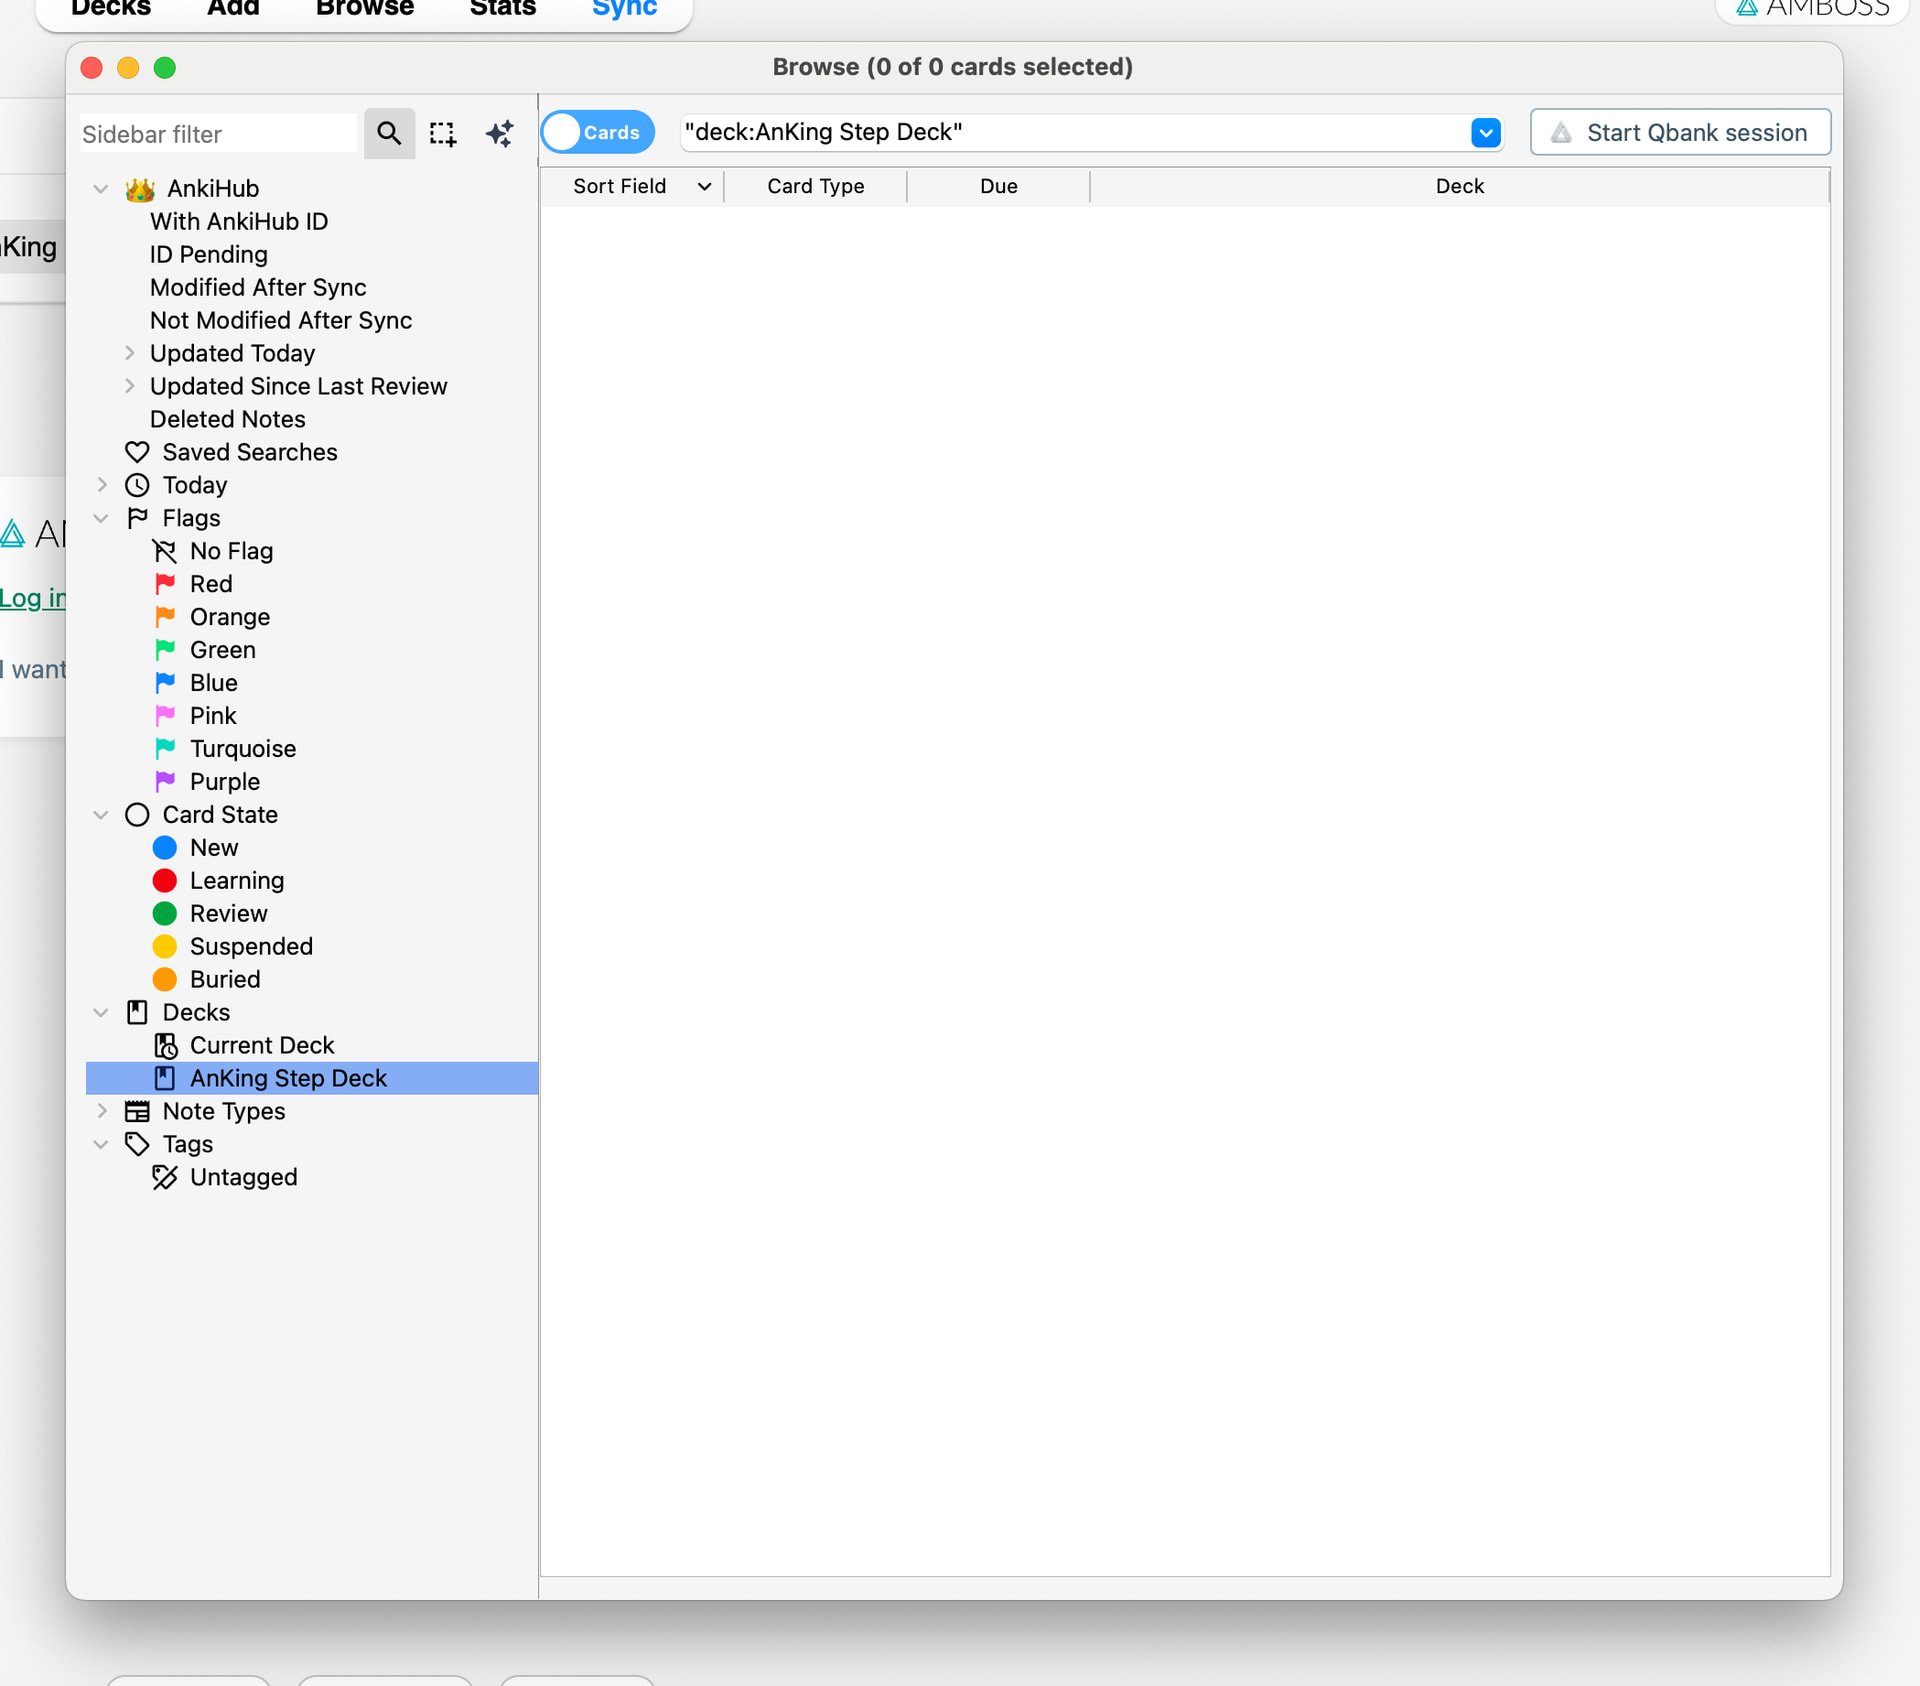This screenshot has width=1920, height=1686.
Task: Open the search history dropdown arrow
Action: point(1485,132)
